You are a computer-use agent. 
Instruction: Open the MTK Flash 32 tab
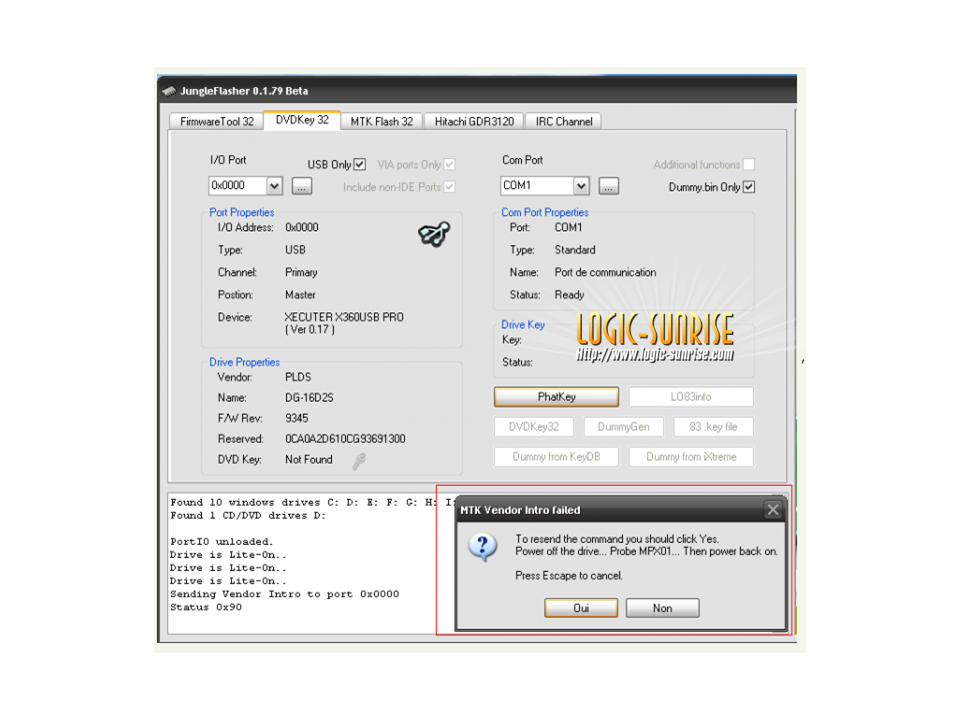pyautogui.click(x=381, y=121)
